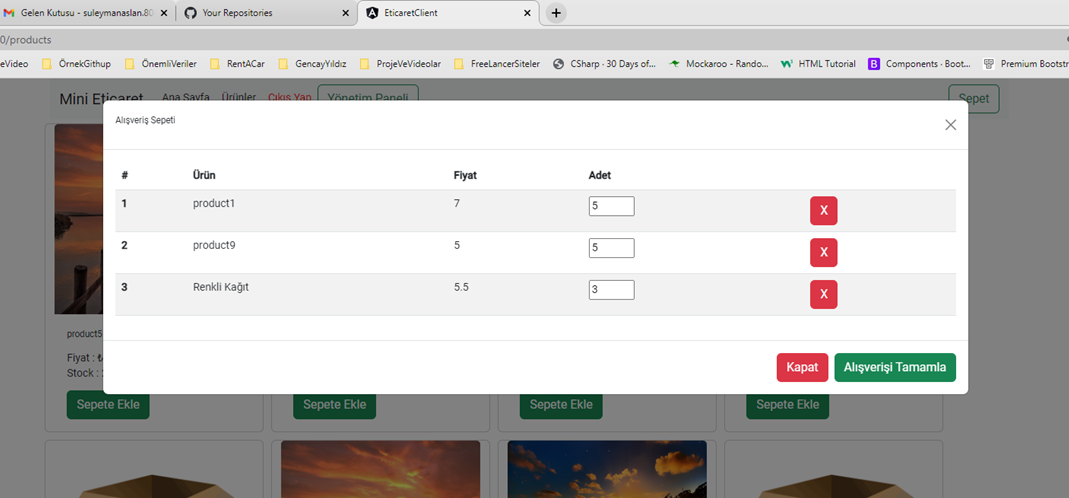Select the EticaretClient tab

click(x=447, y=13)
